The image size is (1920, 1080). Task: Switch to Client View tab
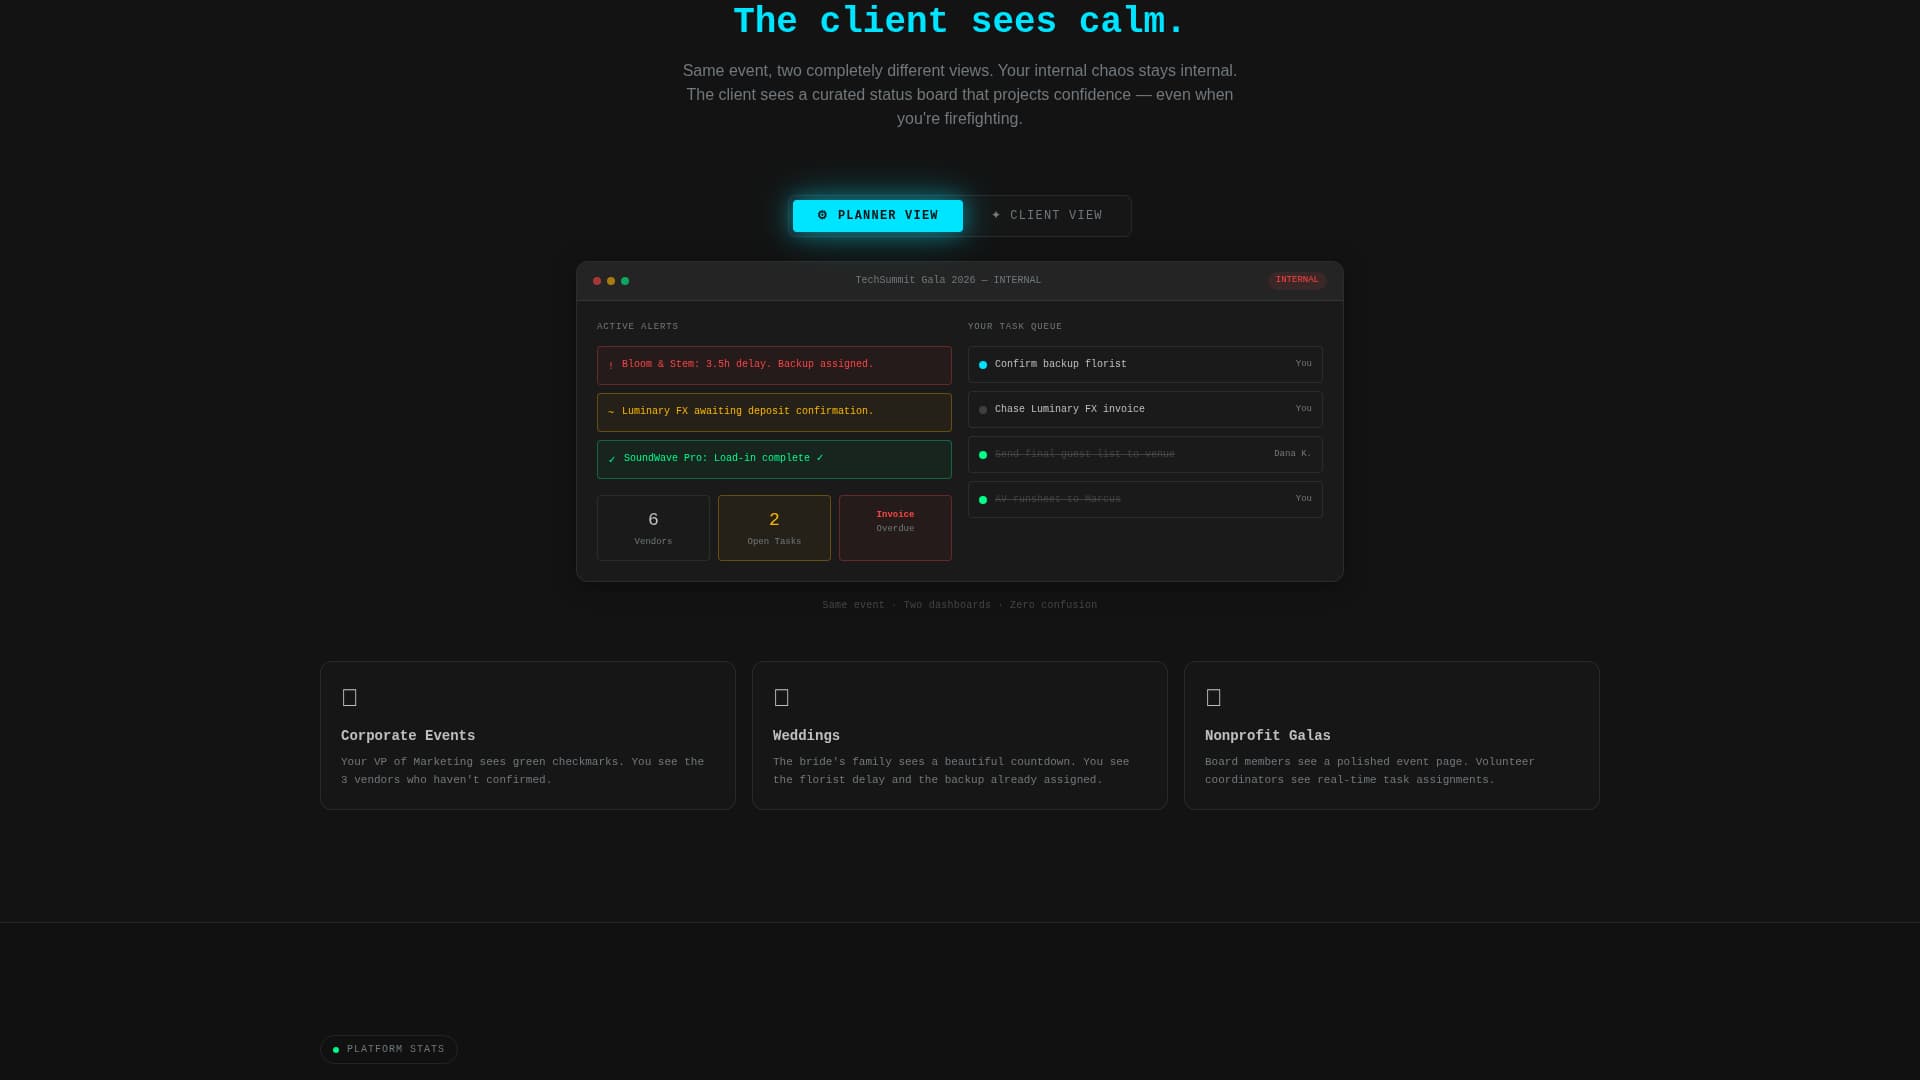click(1046, 216)
